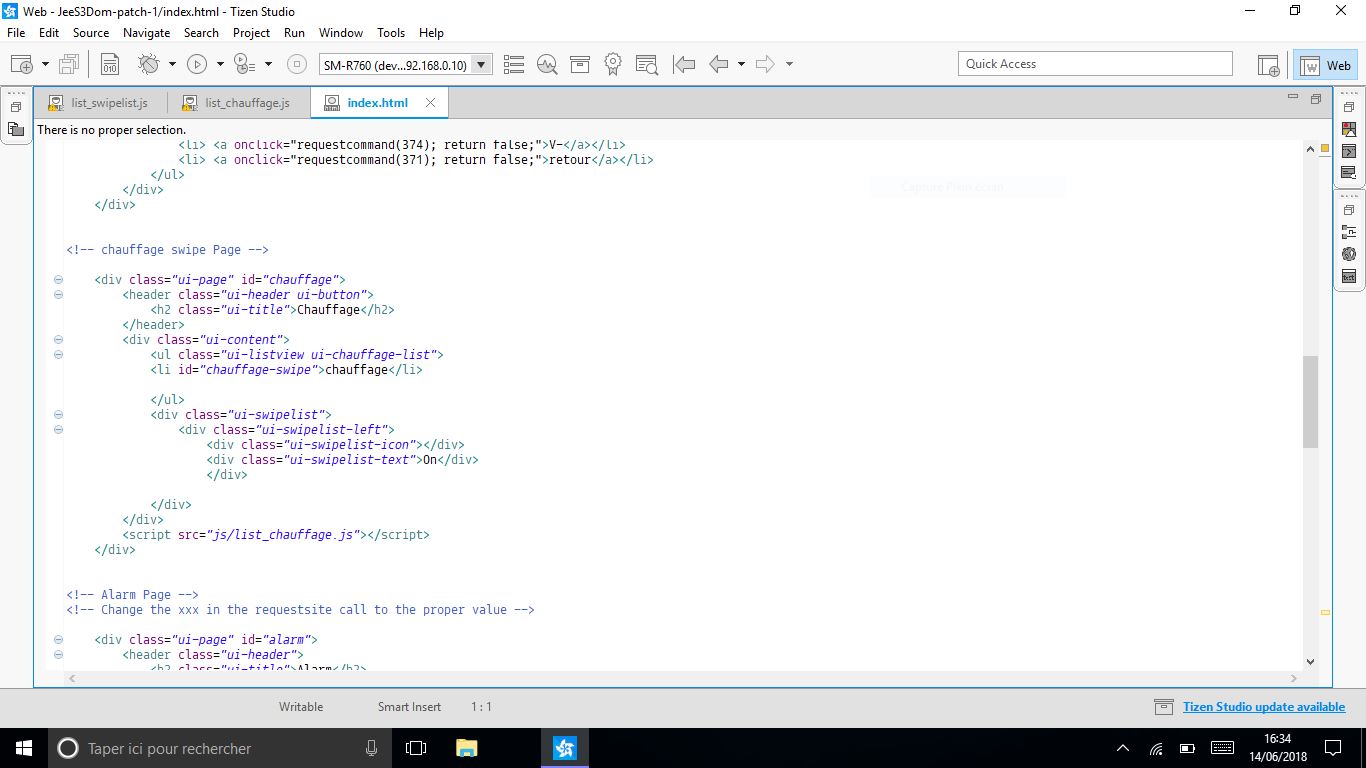This screenshot has width=1366, height=768.
Task: Open the Project menu
Action: (x=252, y=33)
